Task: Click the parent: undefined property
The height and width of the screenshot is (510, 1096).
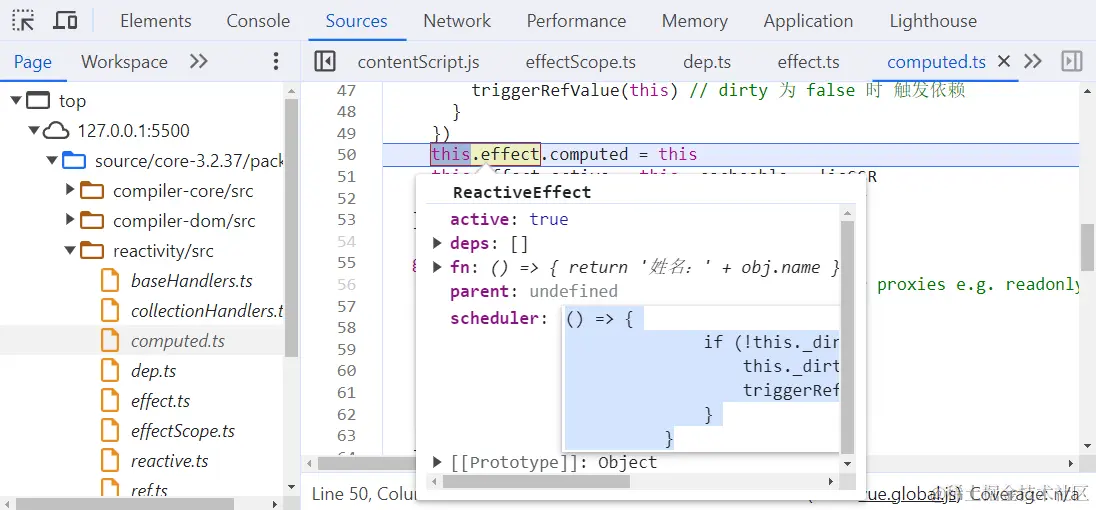Action: [533, 291]
